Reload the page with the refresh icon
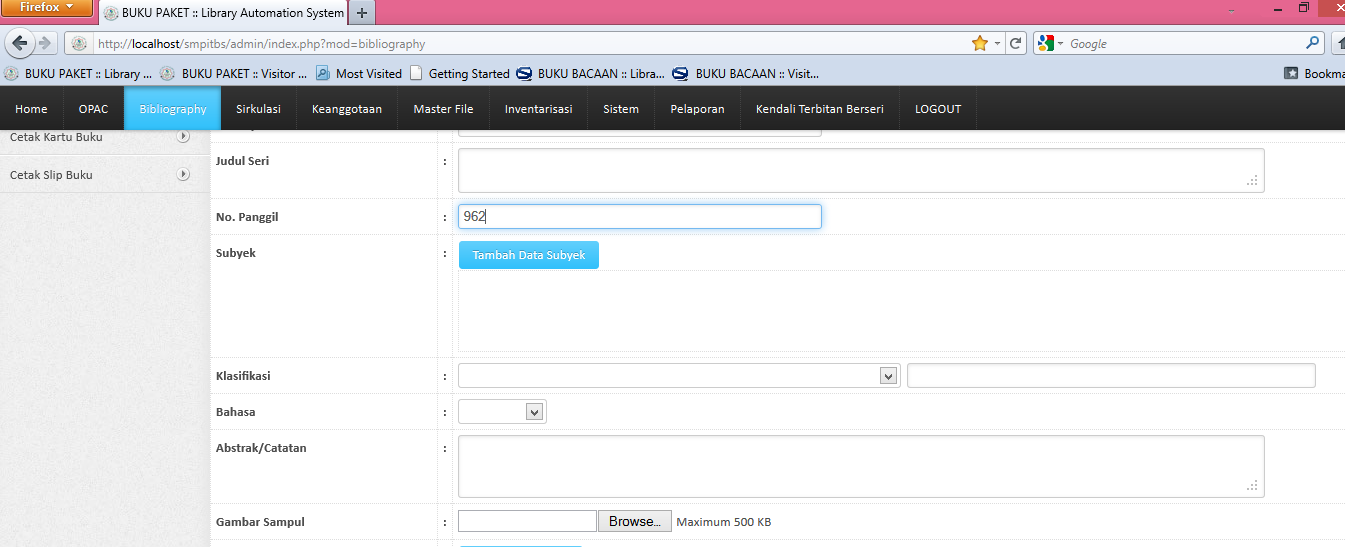 [1016, 43]
